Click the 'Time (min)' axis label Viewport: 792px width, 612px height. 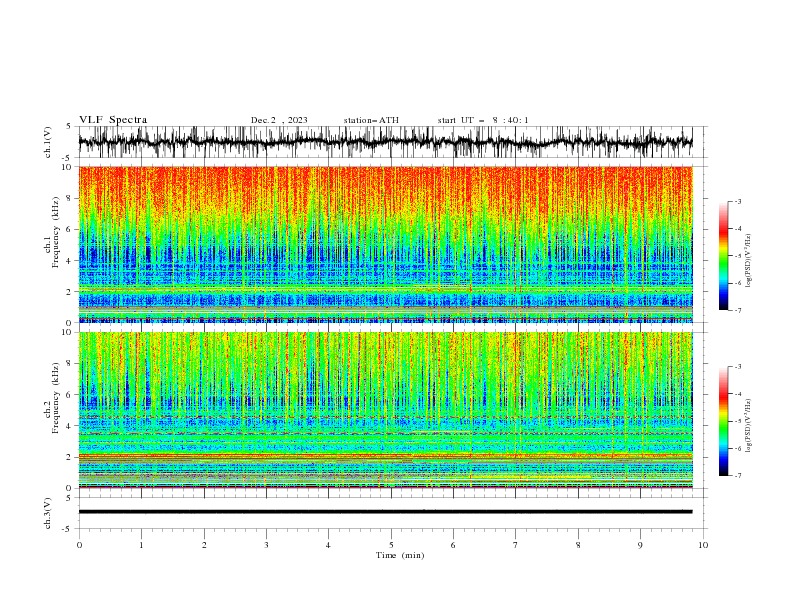tap(400, 555)
